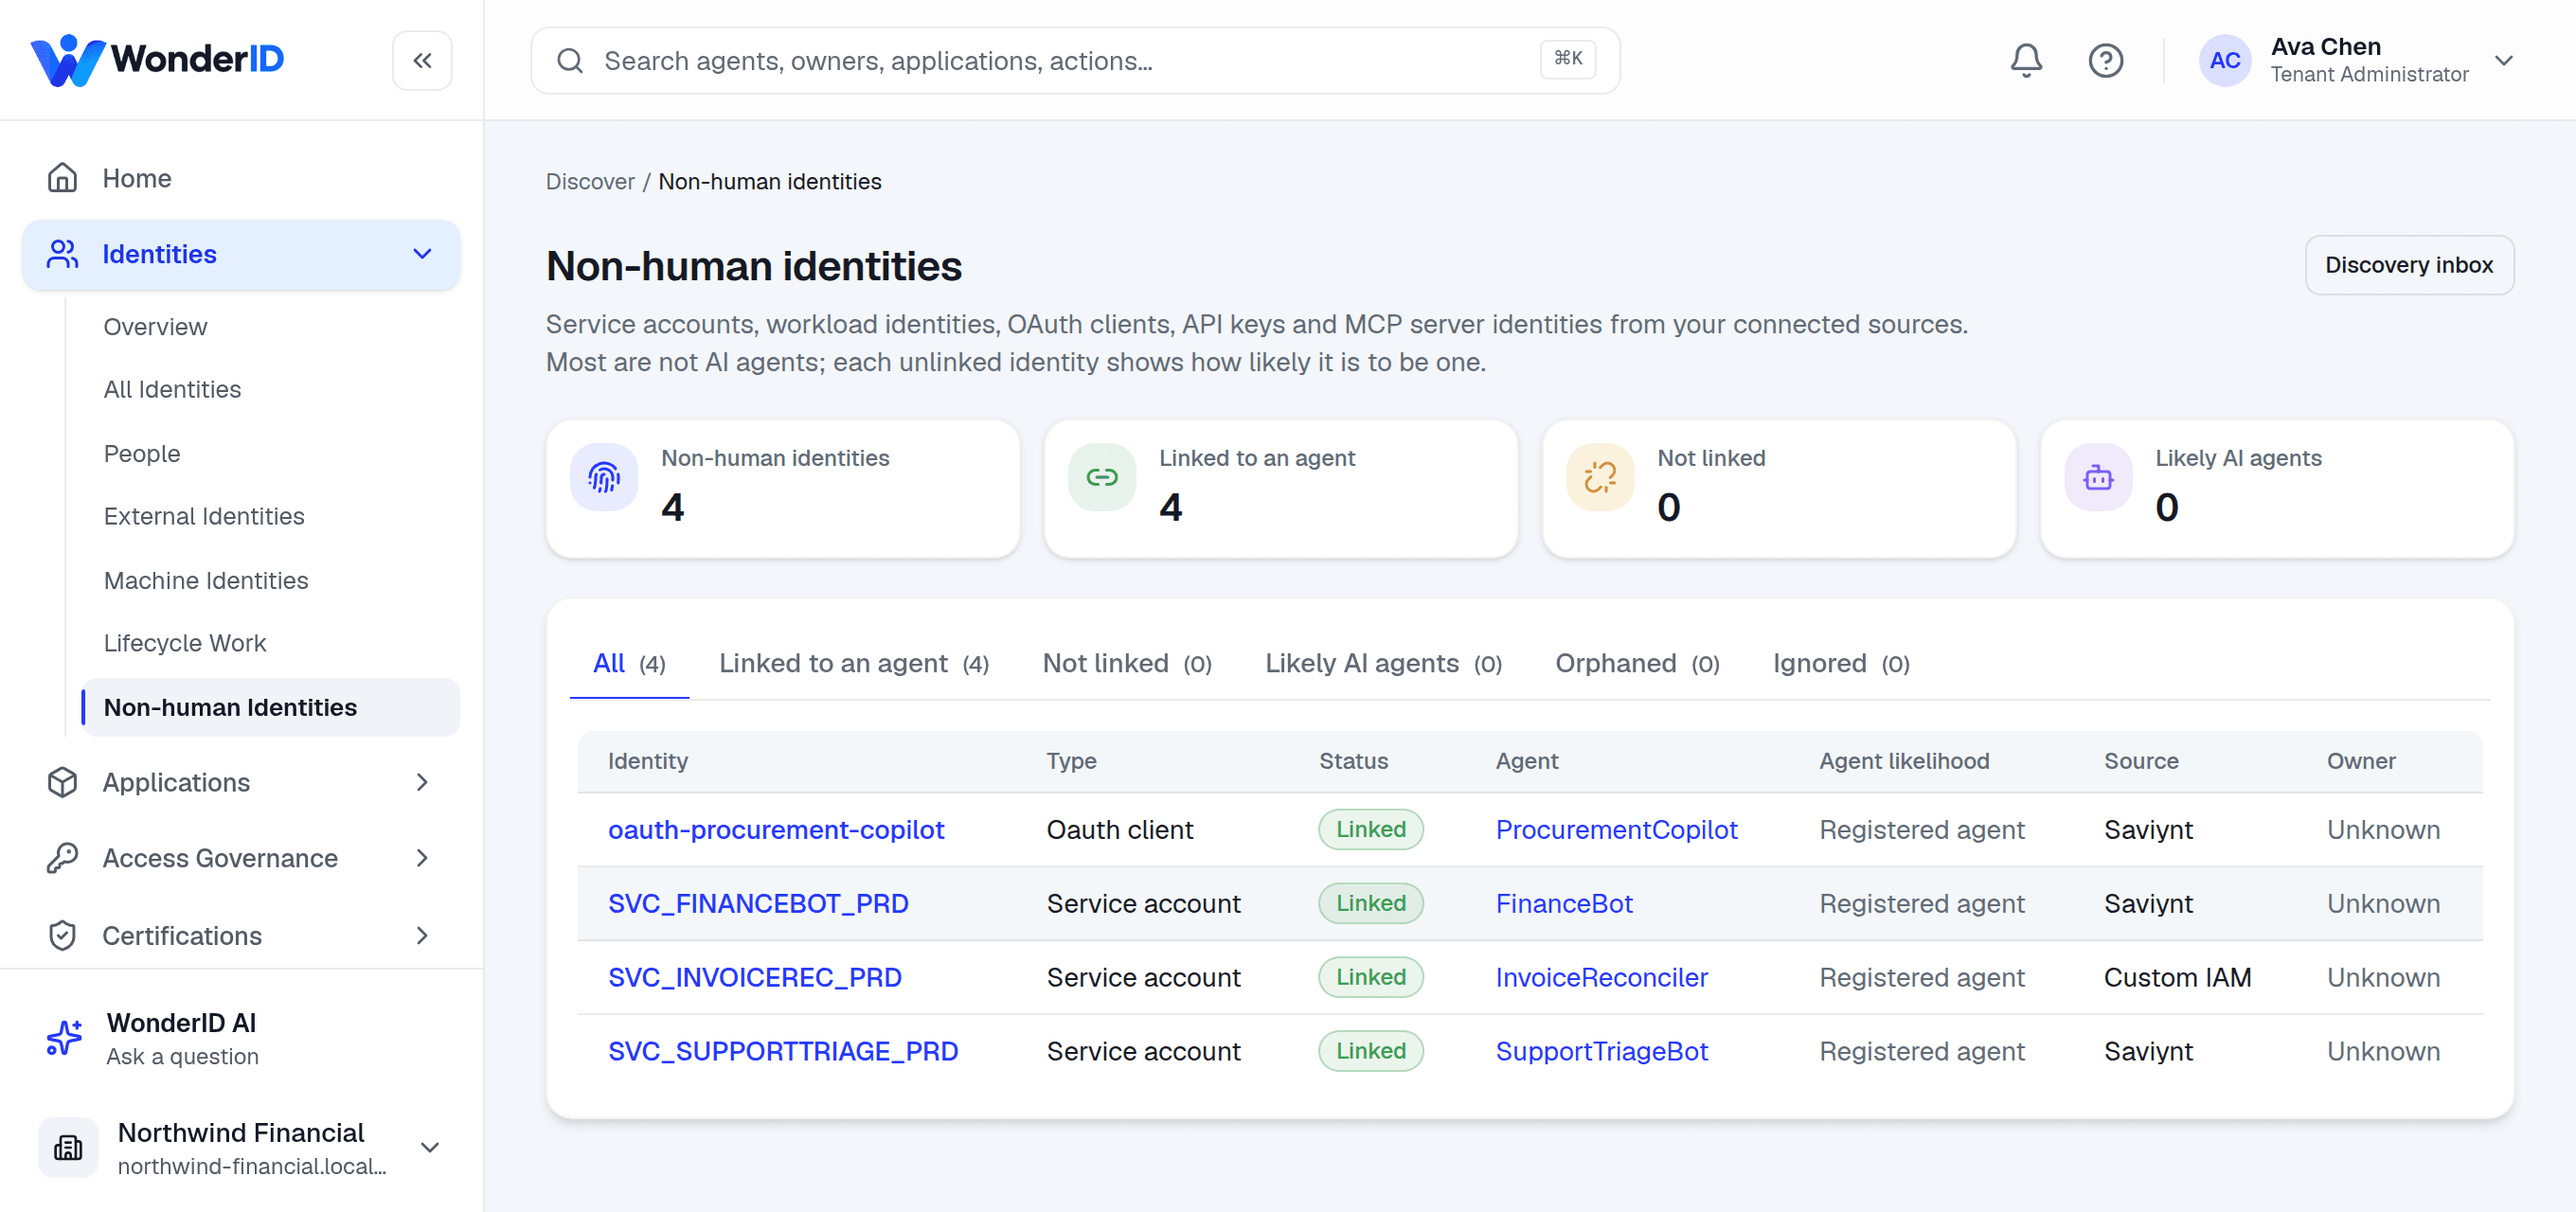Image resolution: width=2576 pixels, height=1212 pixels.
Task: Open Lifecycle Work in sidebar
Action: point(185,643)
